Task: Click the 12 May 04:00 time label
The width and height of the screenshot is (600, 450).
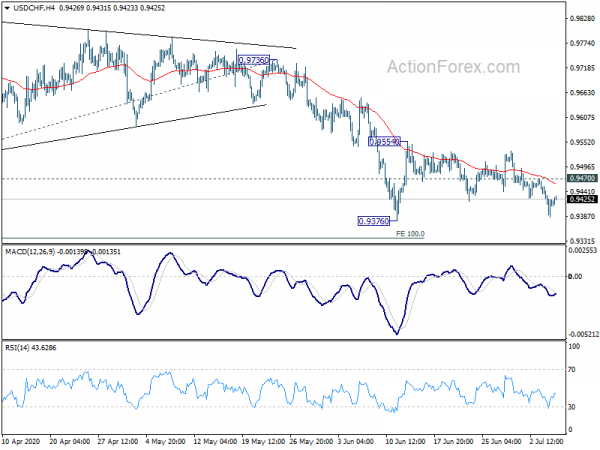Action: pyautogui.click(x=214, y=441)
